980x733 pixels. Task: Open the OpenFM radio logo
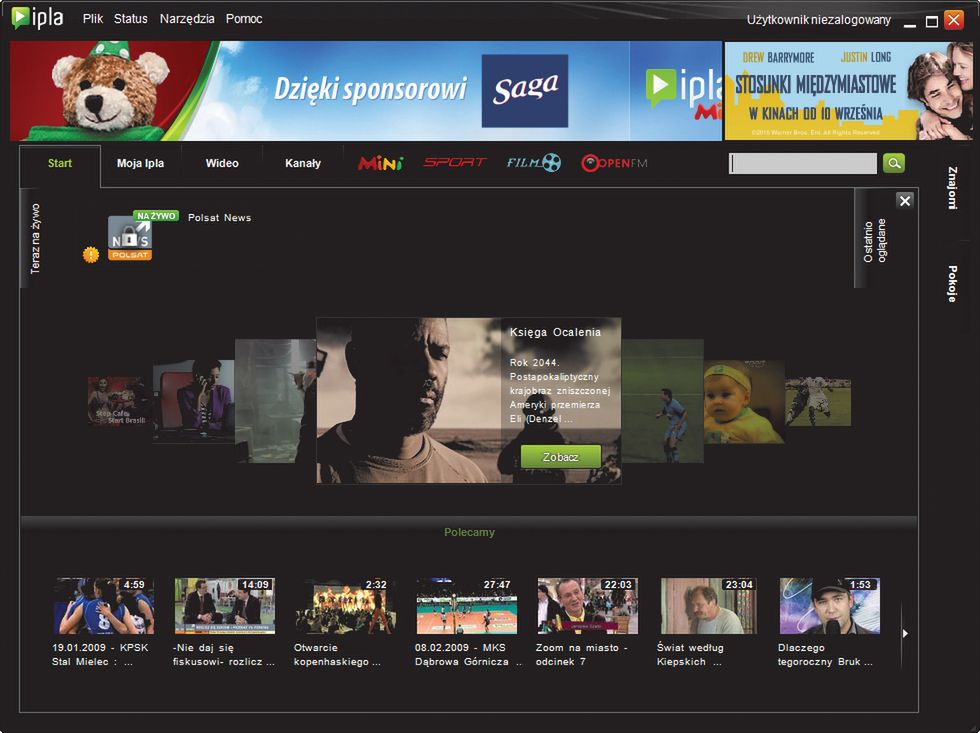tap(614, 163)
